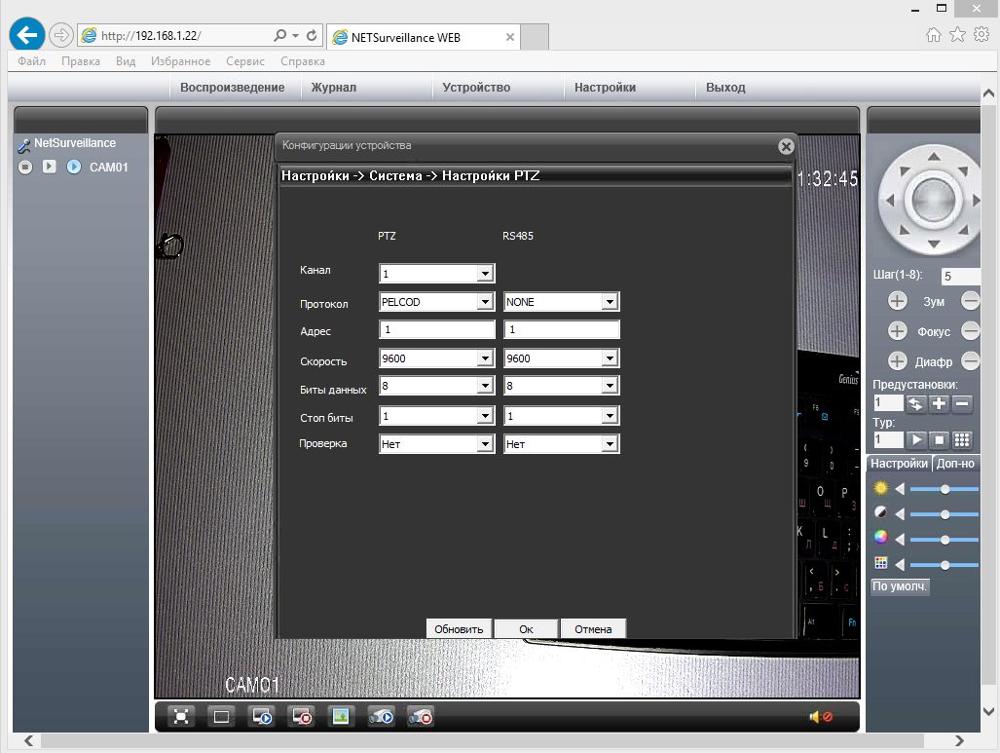Stop all video streams icon
This screenshot has width=1000, height=753.
(x=301, y=716)
